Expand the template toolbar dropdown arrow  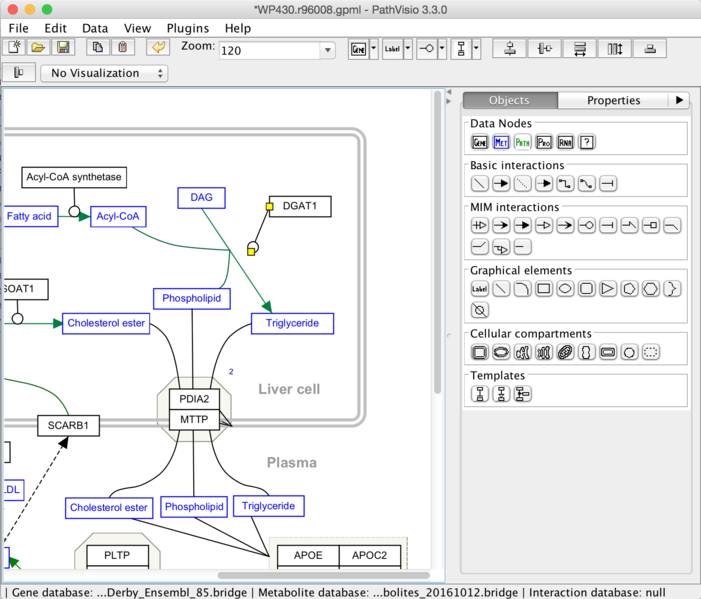[476, 48]
